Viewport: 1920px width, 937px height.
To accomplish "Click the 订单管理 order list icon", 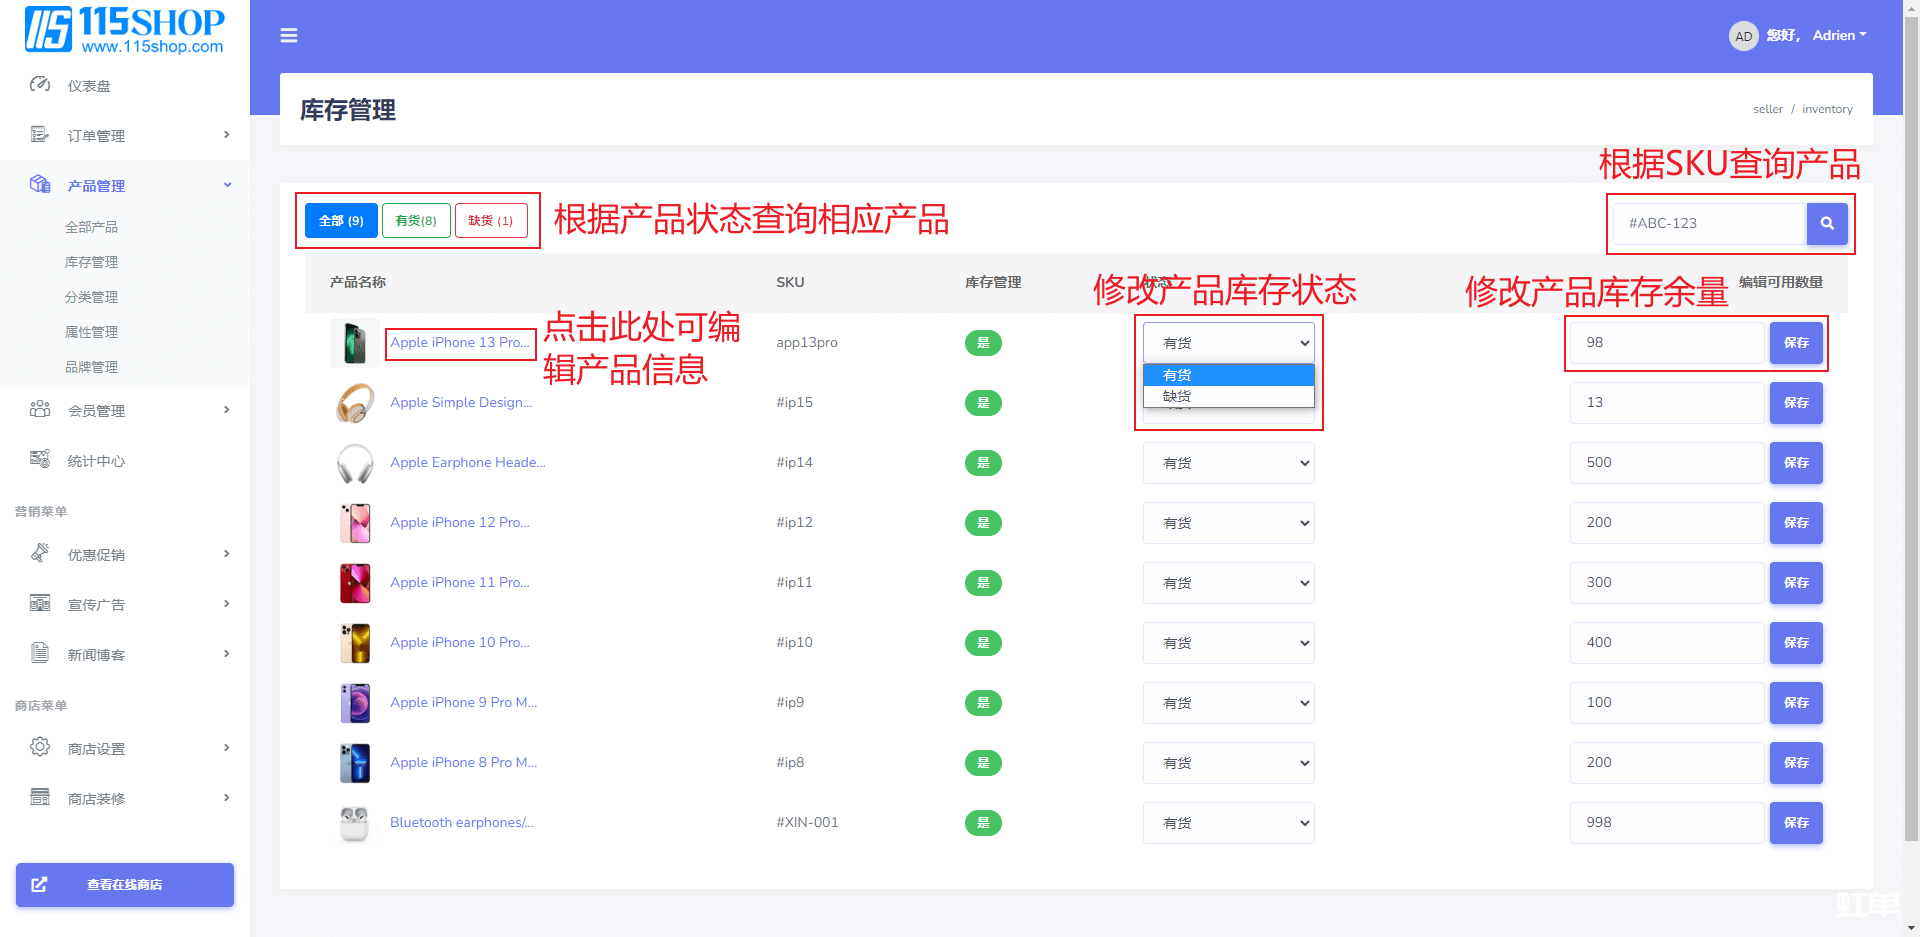I will point(40,135).
